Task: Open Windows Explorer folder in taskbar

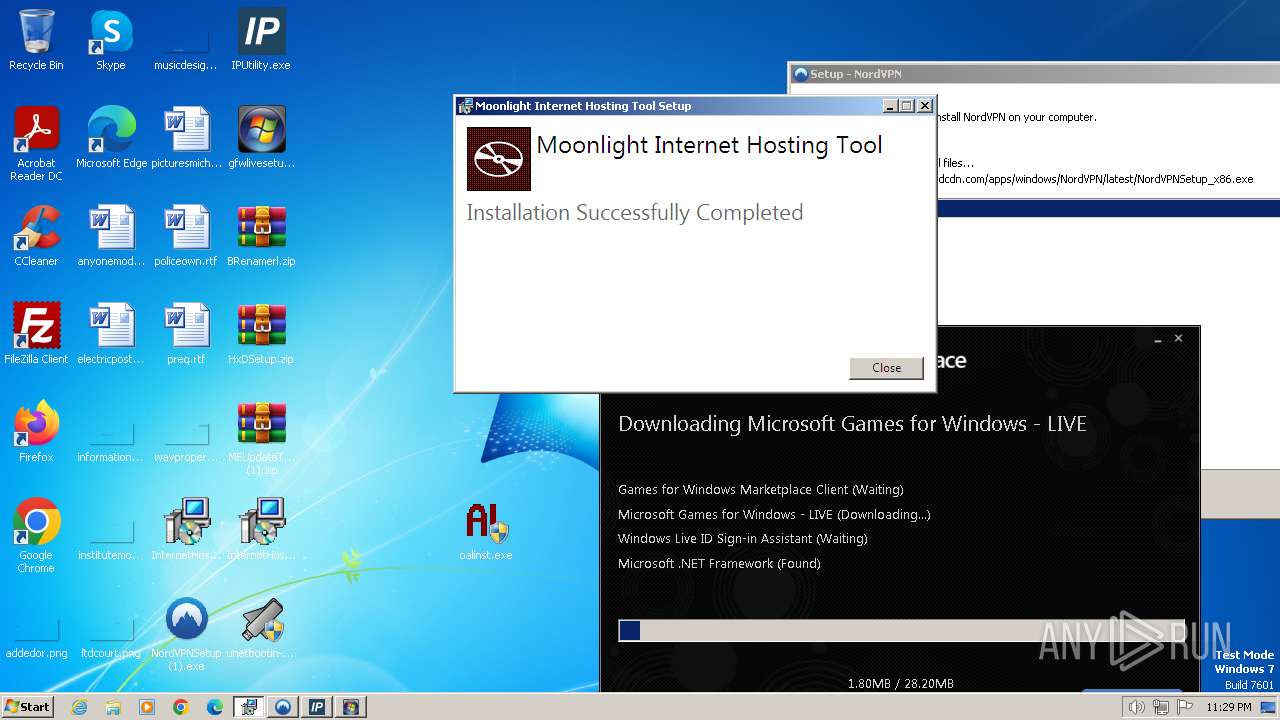Action: [x=113, y=707]
